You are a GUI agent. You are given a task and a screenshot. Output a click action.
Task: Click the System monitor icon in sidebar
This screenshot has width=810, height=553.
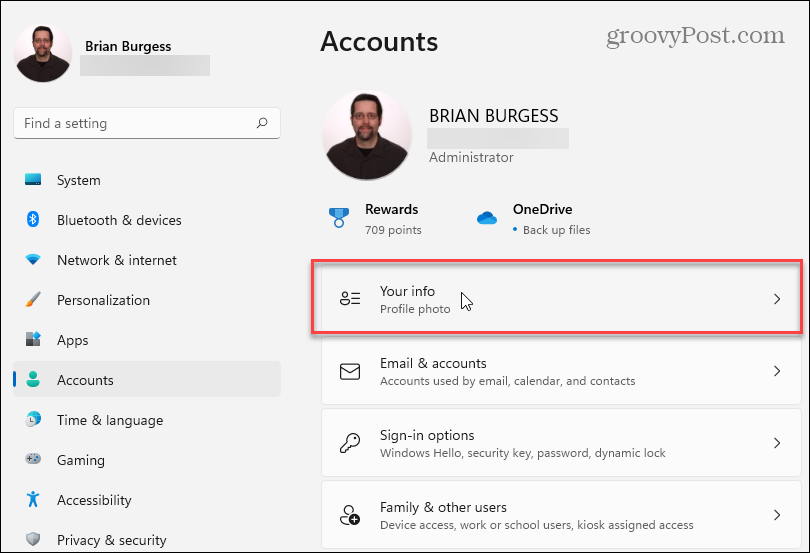(33, 179)
